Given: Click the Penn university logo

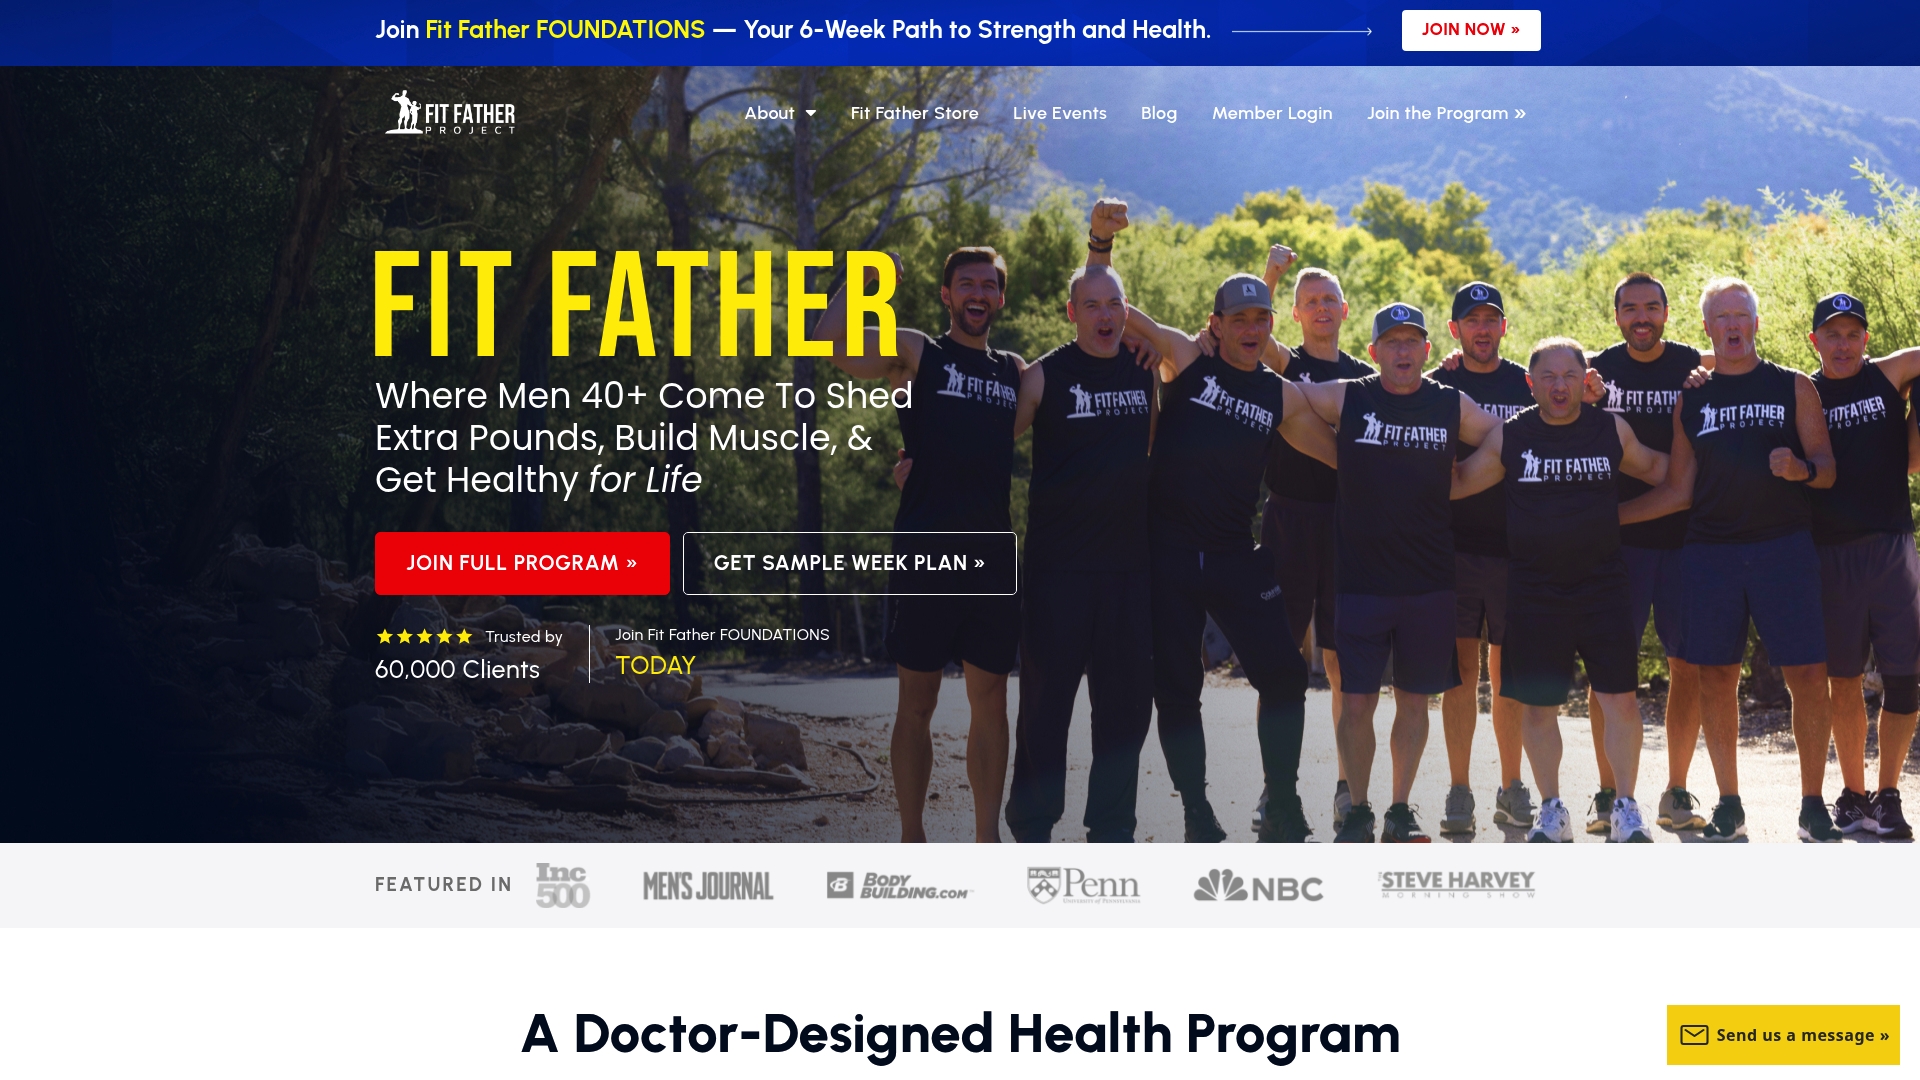Looking at the screenshot, I should [1084, 885].
